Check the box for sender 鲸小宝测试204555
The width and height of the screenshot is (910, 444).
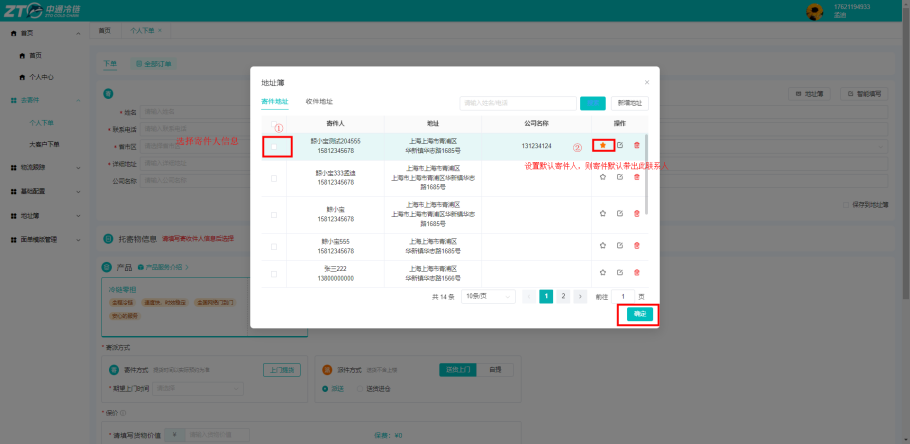click(274, 146)
